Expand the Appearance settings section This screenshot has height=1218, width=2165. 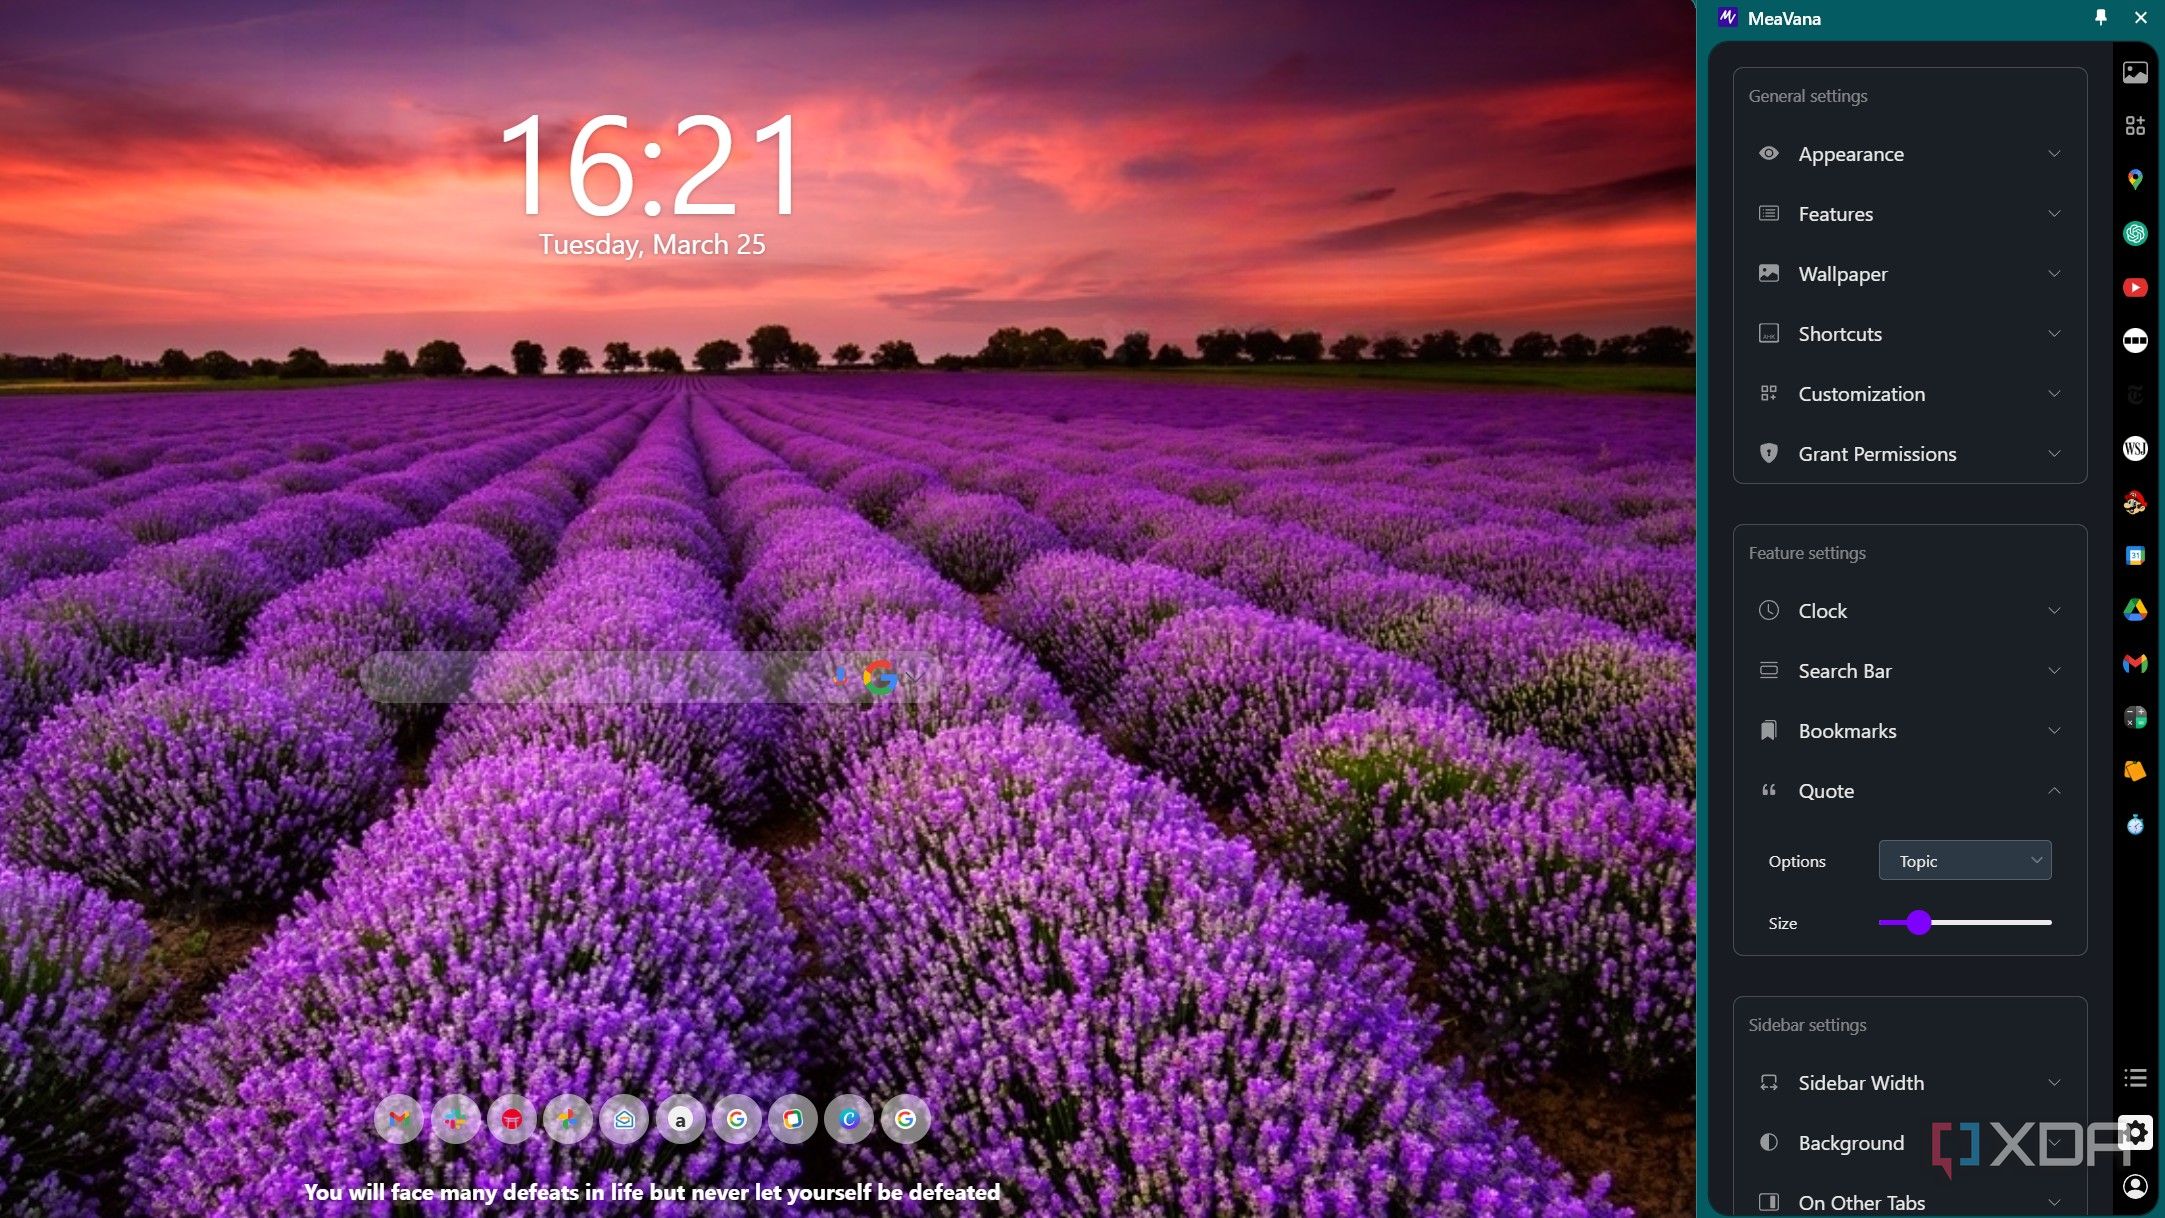[x=1909, y=154]
